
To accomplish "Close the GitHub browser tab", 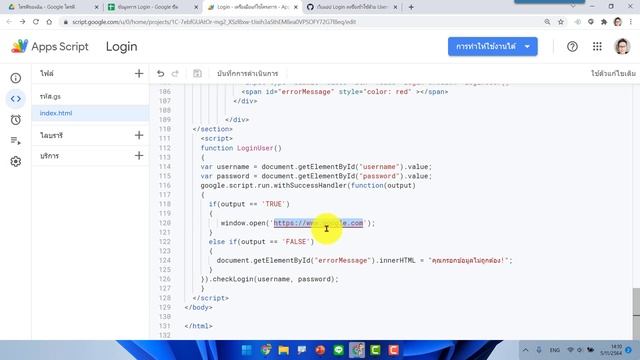I will (396, 7).
